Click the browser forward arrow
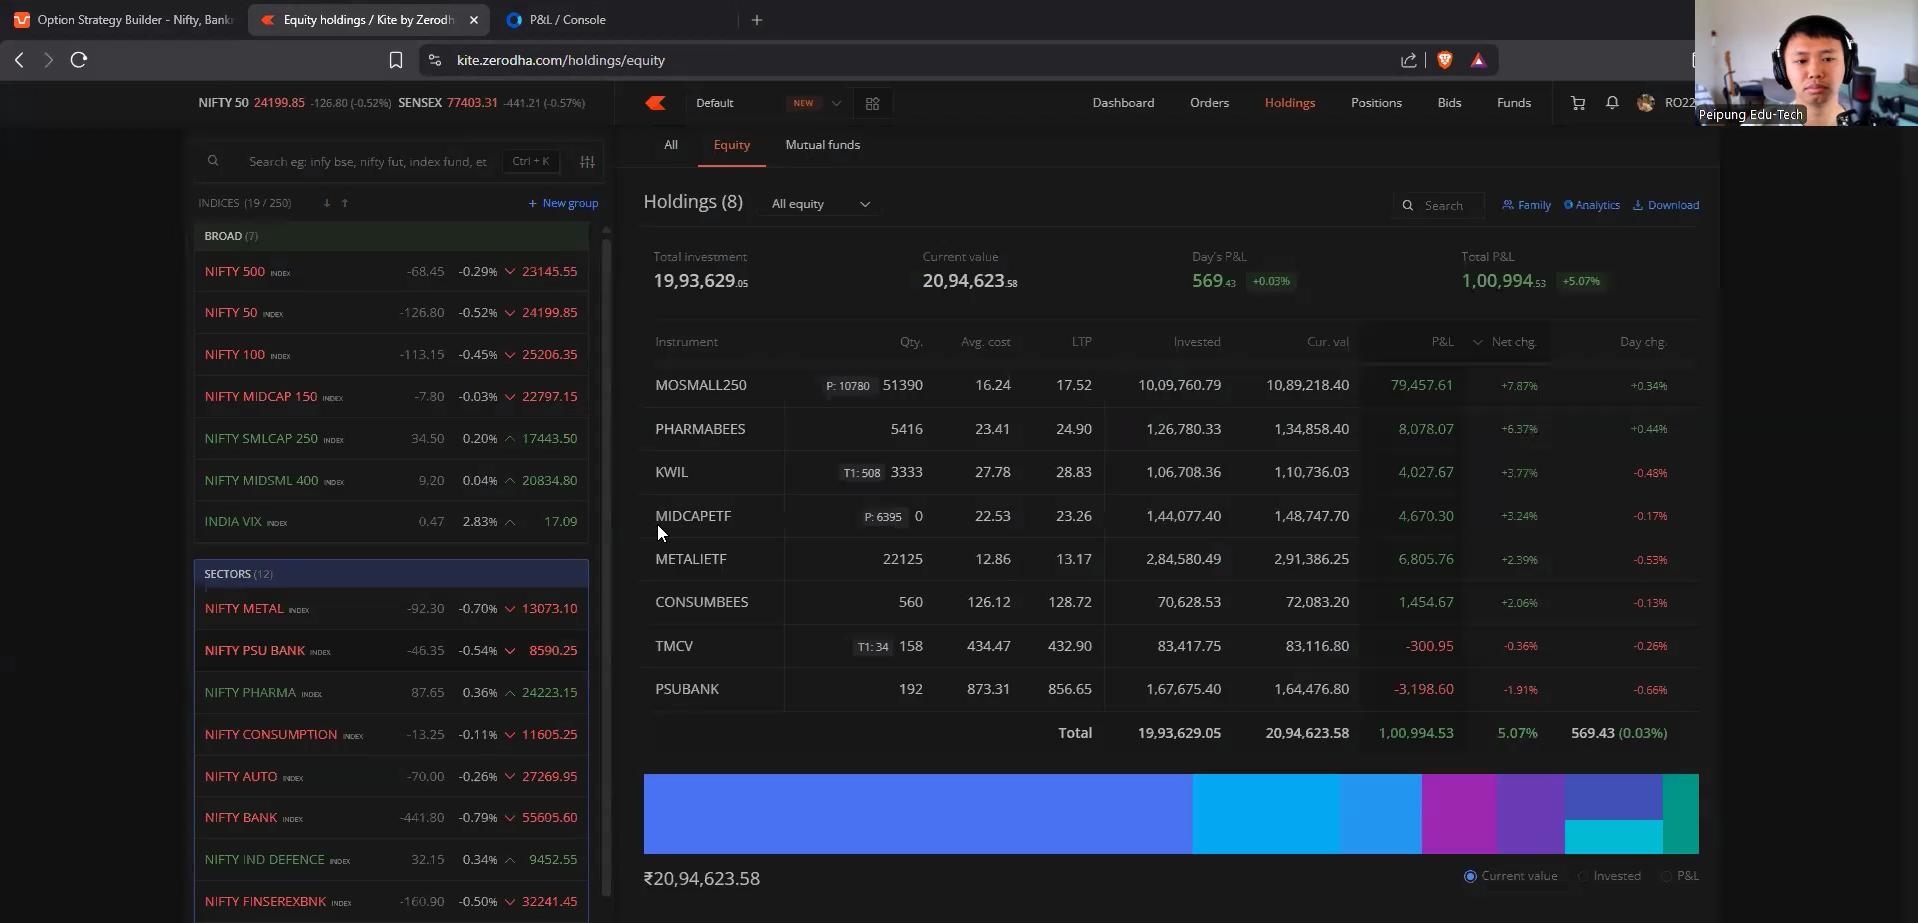Screen dimensions: 1918x923 (x=48, y=60)
